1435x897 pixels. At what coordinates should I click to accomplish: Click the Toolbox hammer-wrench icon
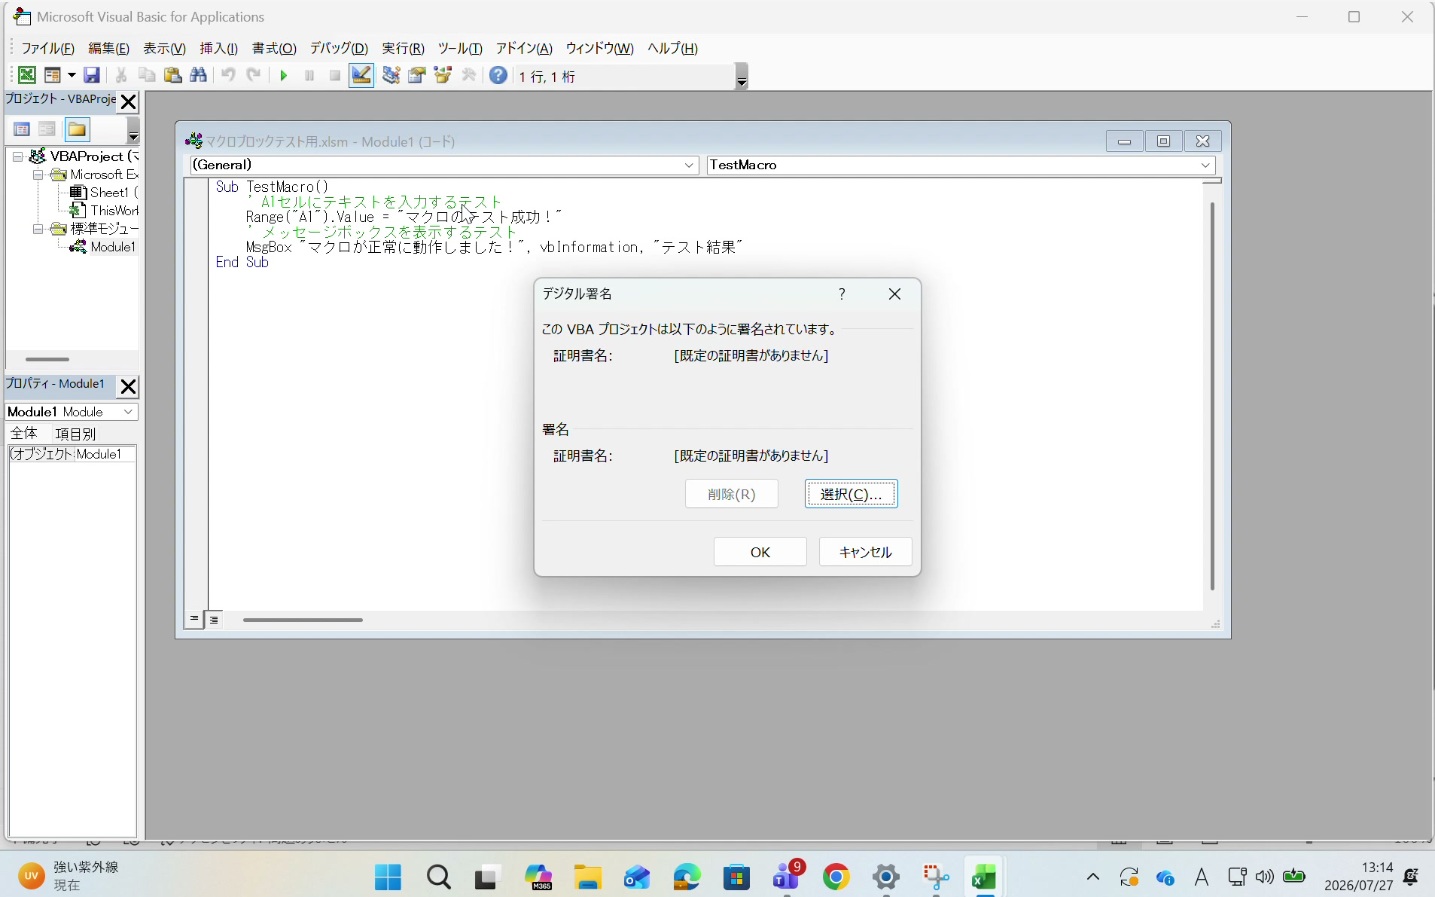tap(469, 75)
